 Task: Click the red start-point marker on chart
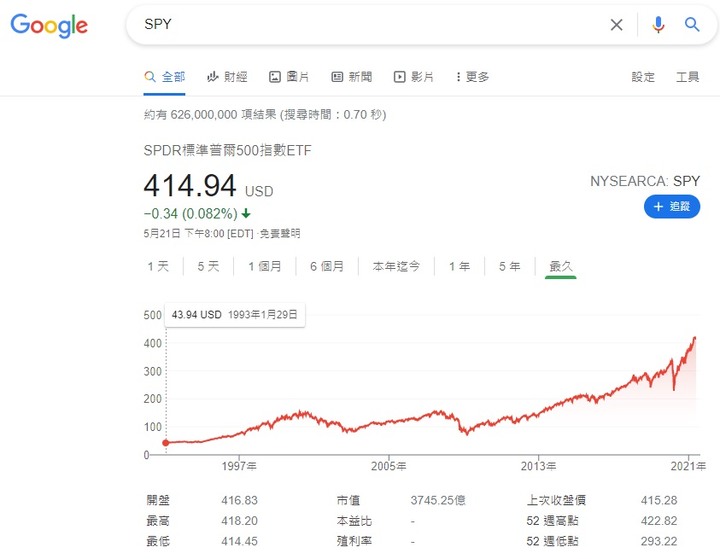[166, 443]
